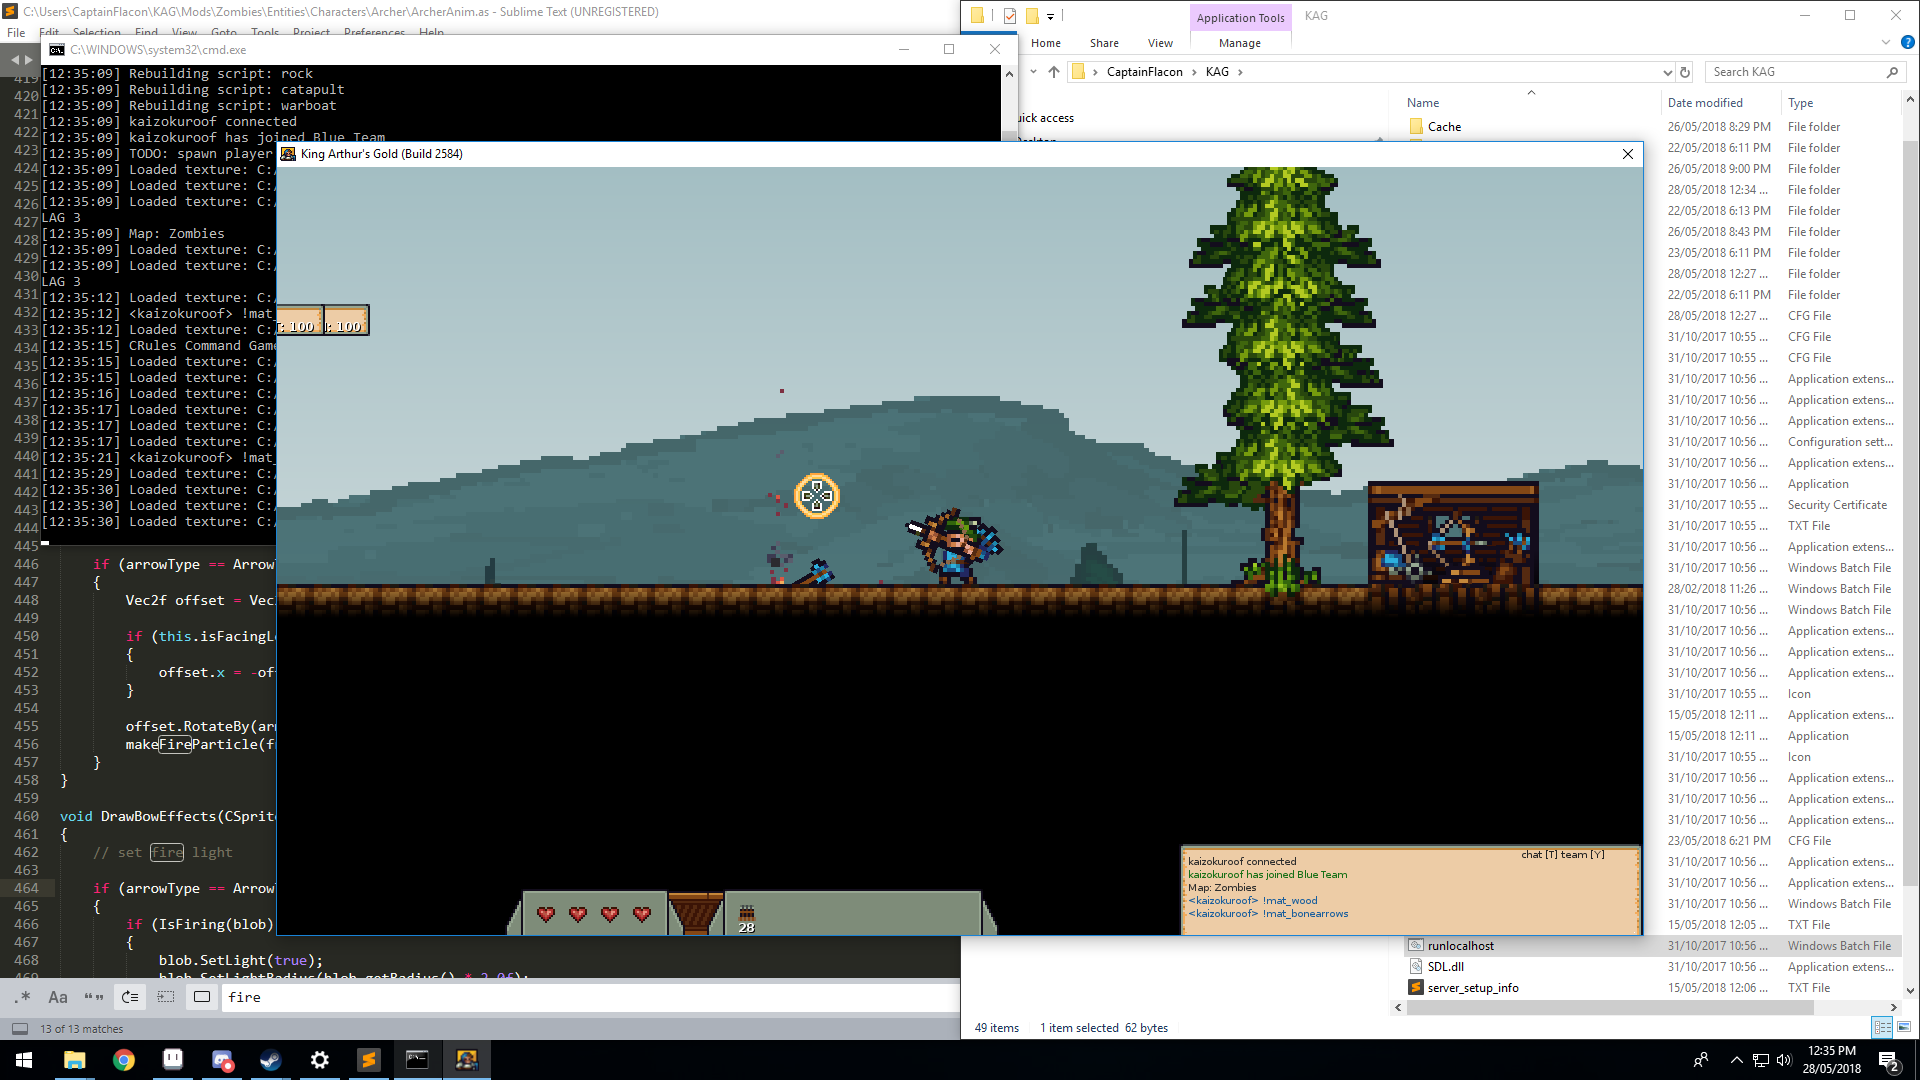The height and width of the screenshot is (1080, 1920).
Task: Click the search magnifier icon in Explorer
Action: [x=1892, y=72]
